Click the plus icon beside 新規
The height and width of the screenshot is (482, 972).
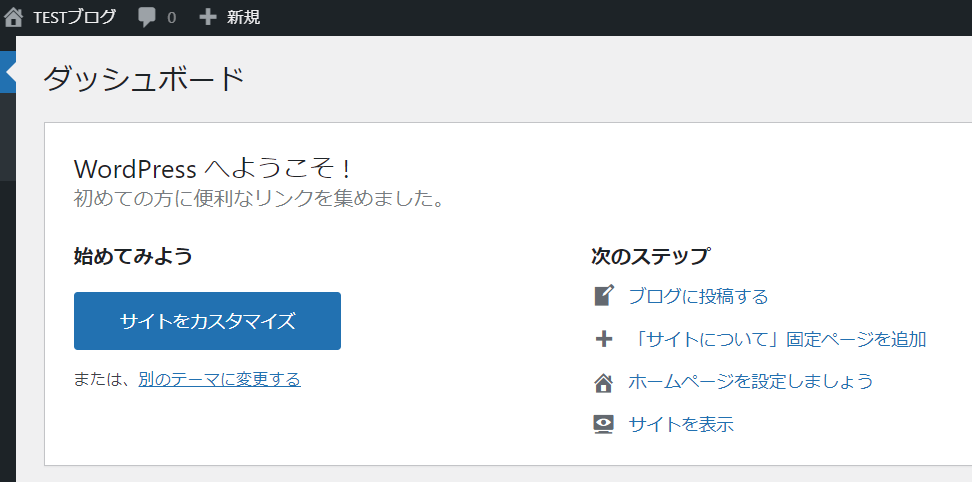pos(208,17)
